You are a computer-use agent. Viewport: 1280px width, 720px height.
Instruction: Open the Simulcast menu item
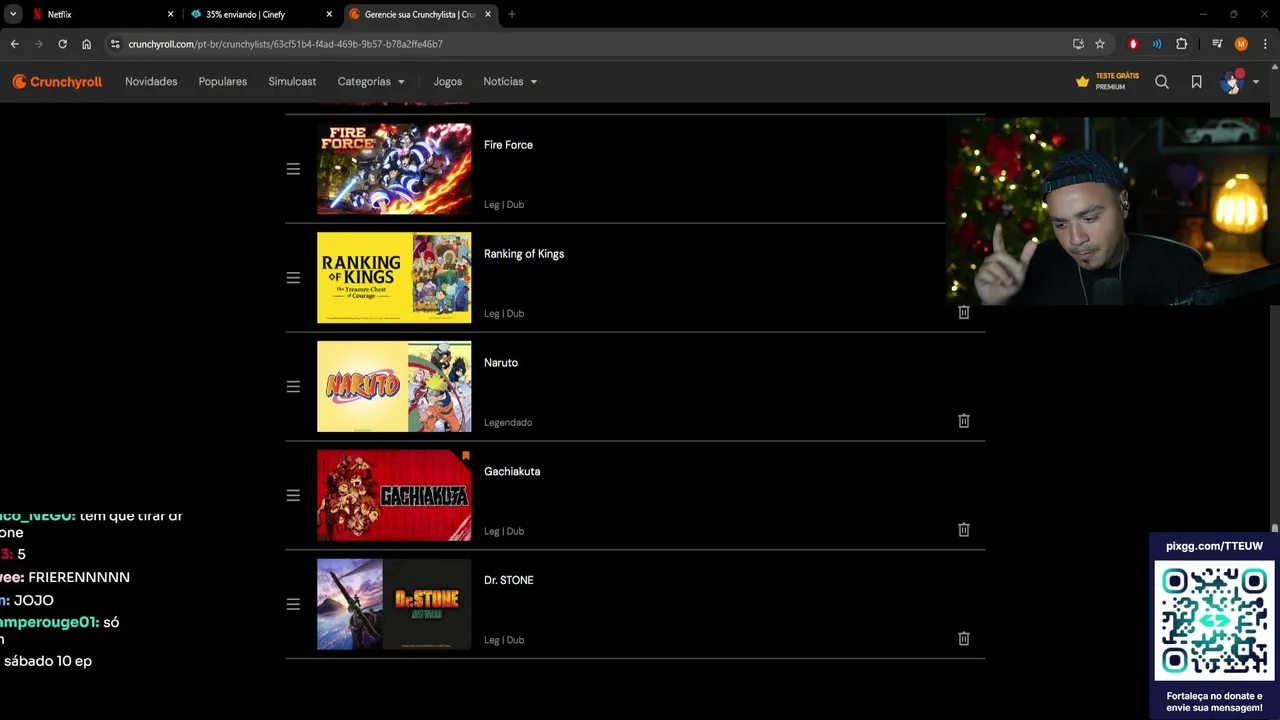coord(292,82)
